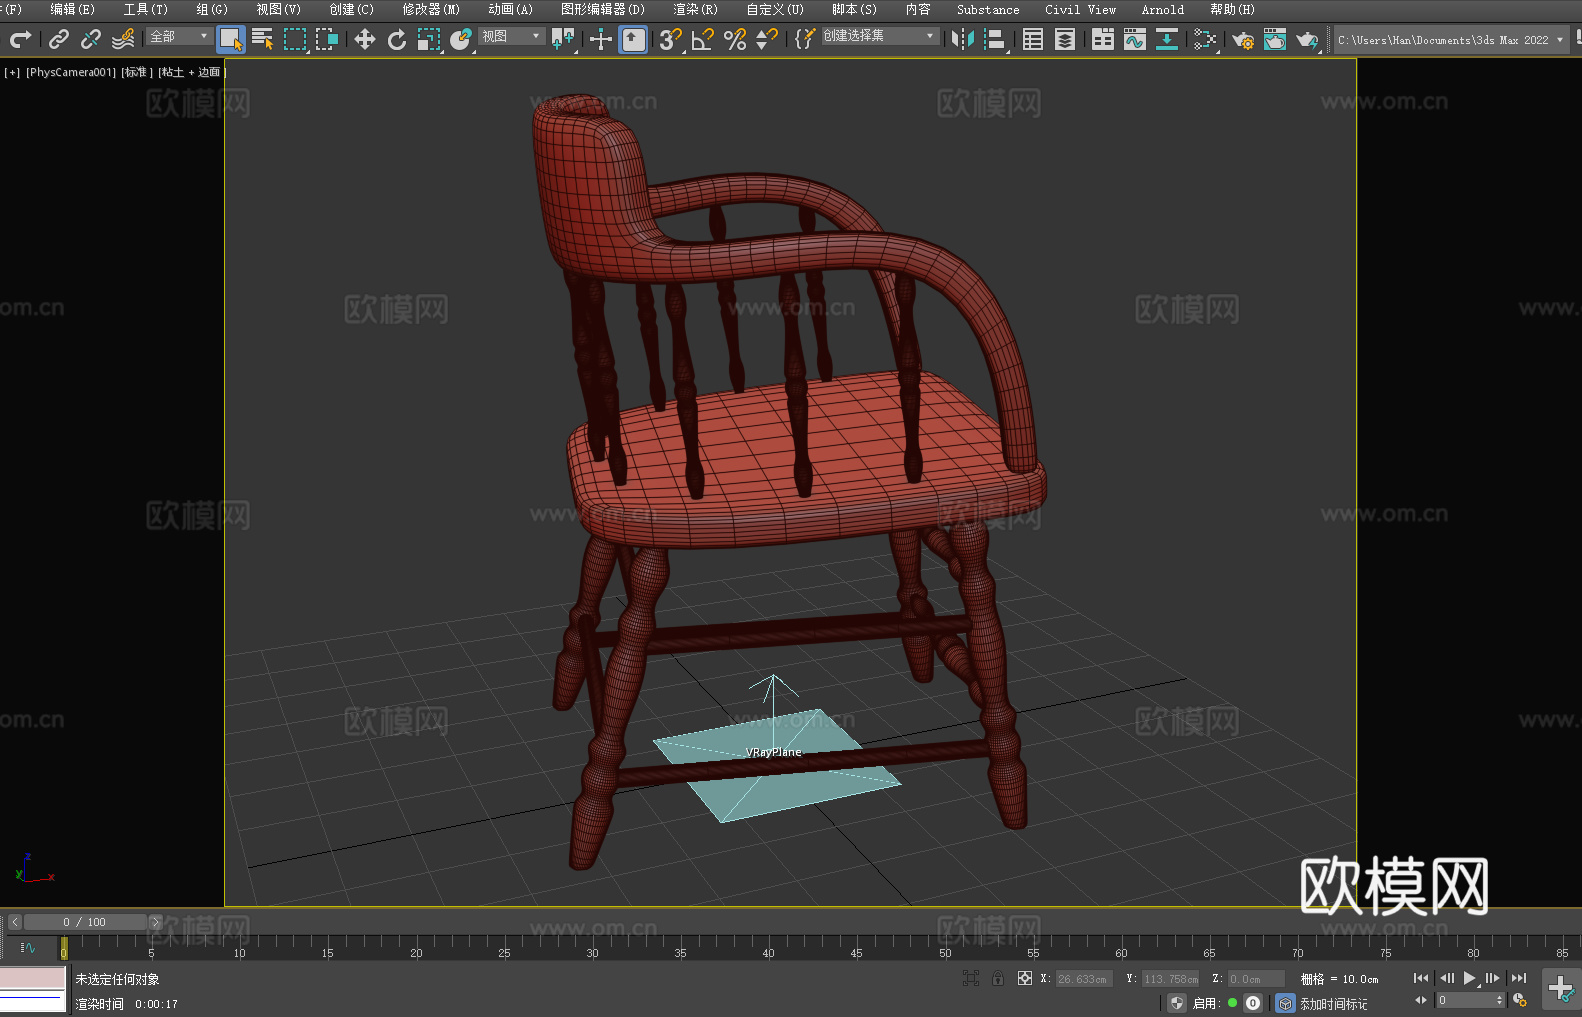Open mini curve editor toggle
Screen dimensions: 1582x1017
pos(28,947)
